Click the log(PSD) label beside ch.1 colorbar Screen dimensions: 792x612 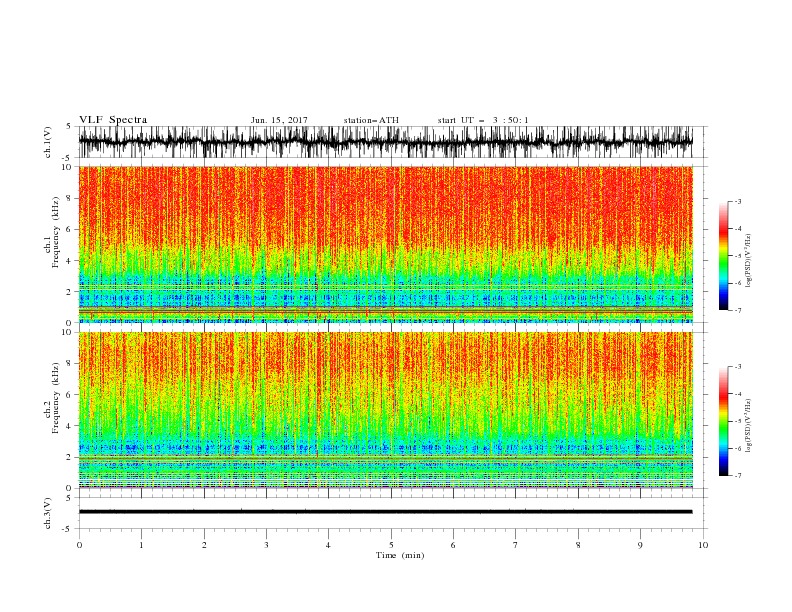748,261
